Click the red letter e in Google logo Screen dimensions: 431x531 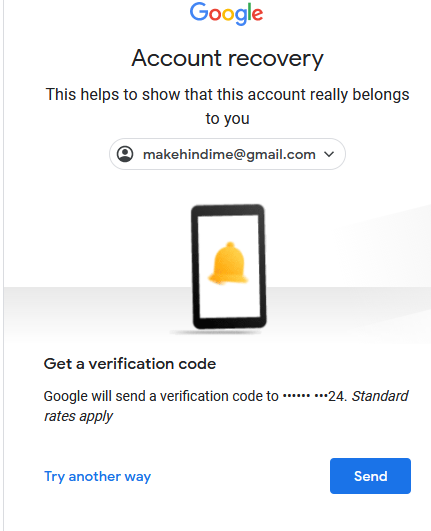[257, 15]
